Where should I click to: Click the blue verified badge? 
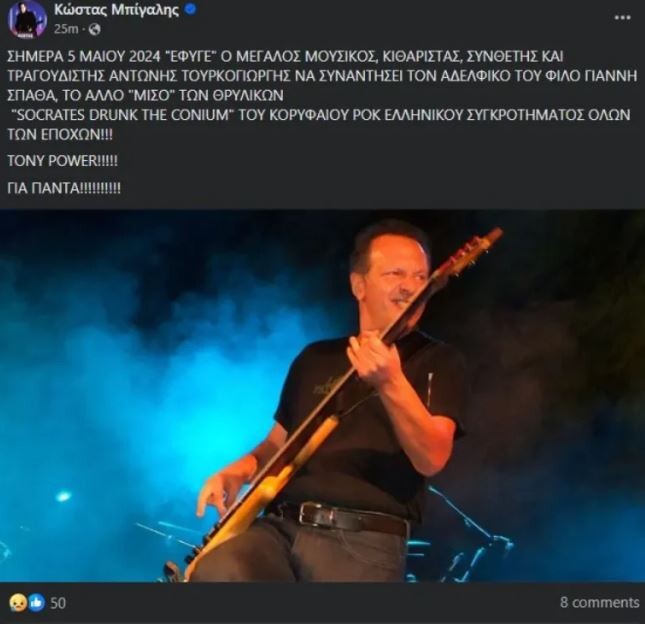point(190,10)
